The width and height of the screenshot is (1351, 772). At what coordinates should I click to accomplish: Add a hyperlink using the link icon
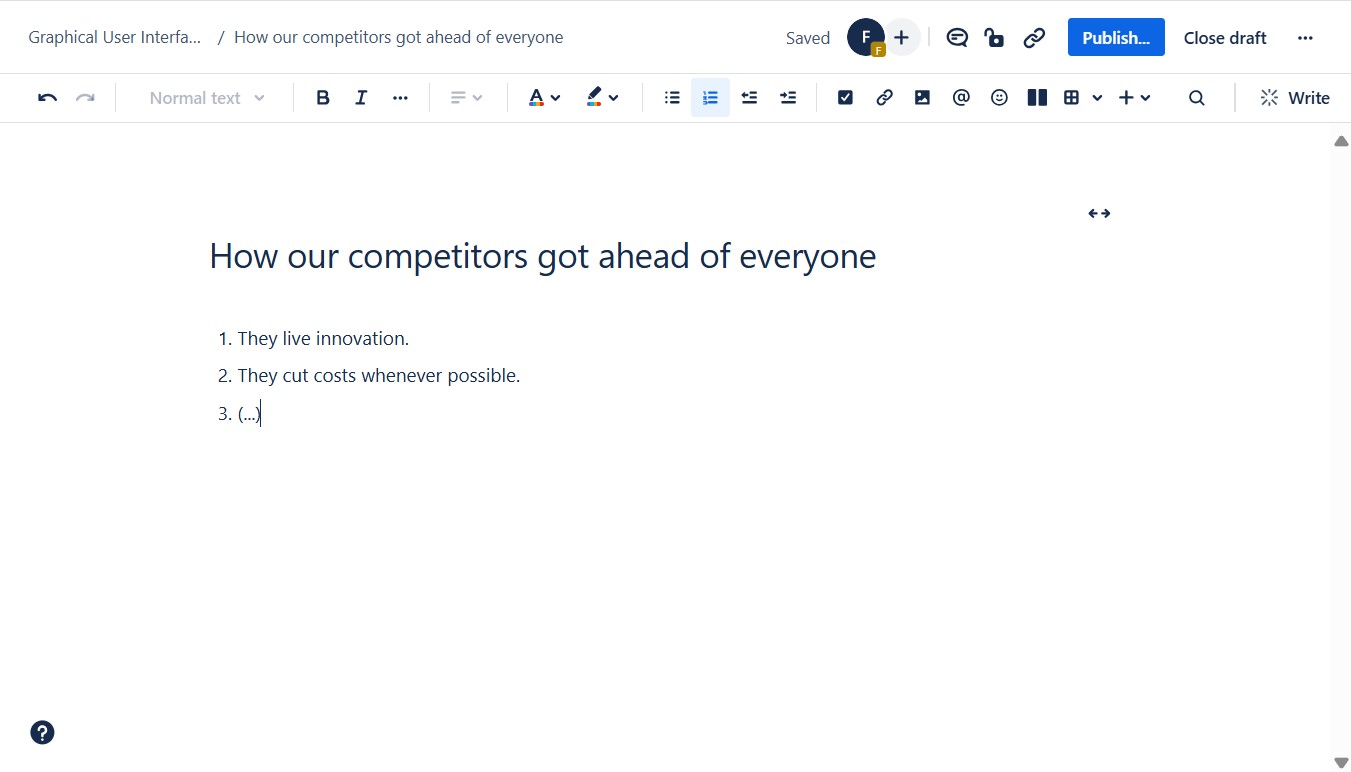pos(884,98)
